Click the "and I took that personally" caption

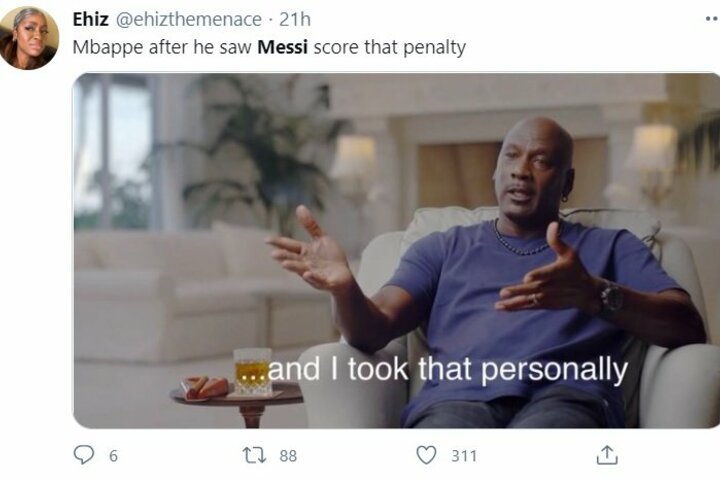point(434,369)
